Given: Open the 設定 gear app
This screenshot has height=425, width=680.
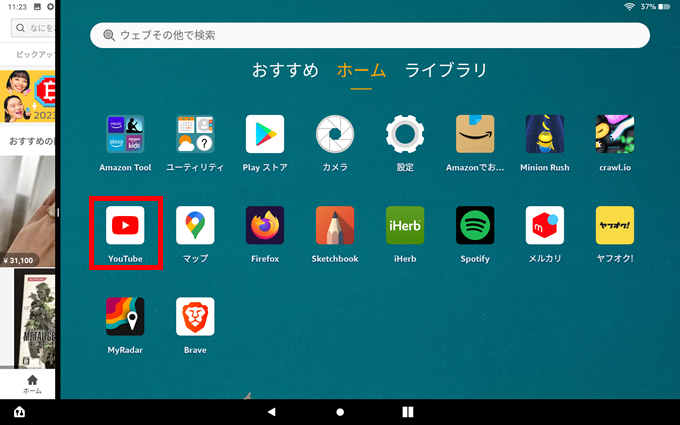Looking at the screenshot, I should coord(405,134).
